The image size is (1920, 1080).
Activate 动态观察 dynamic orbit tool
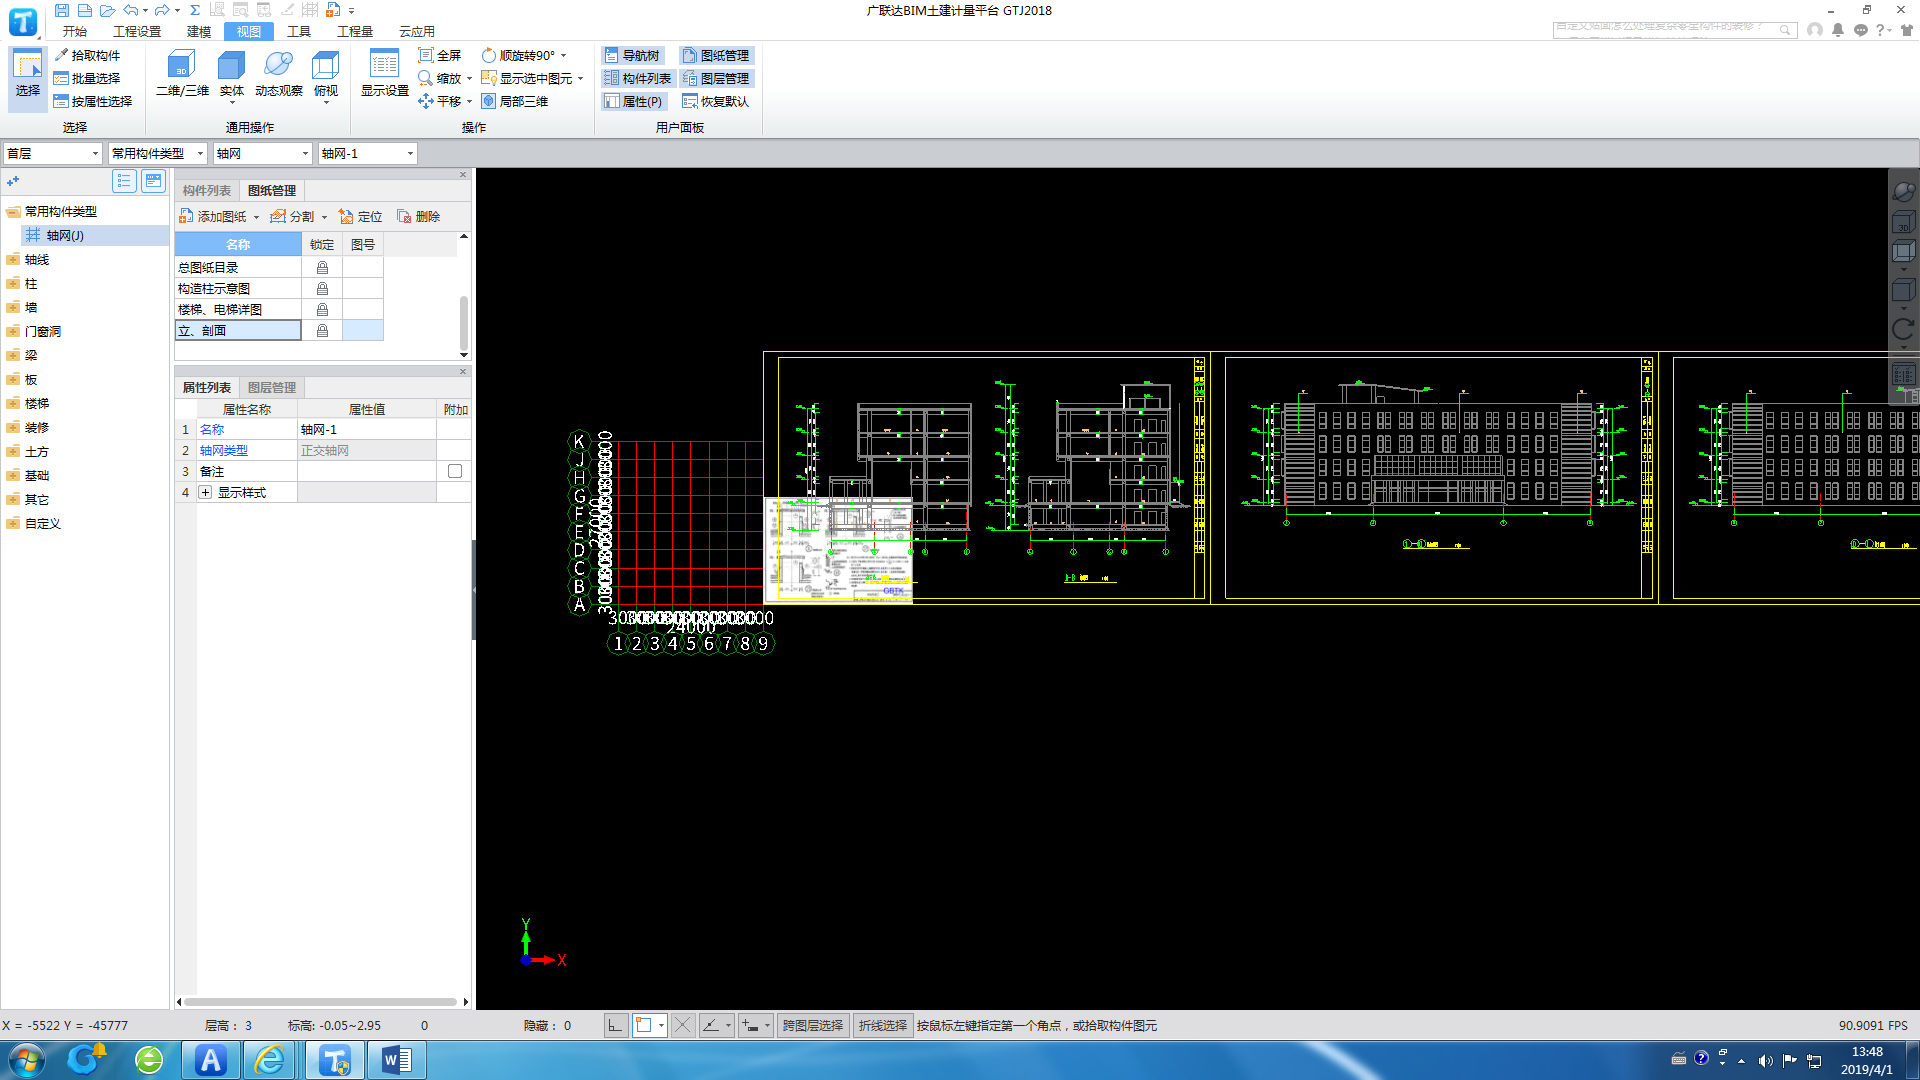click(278, 74)
